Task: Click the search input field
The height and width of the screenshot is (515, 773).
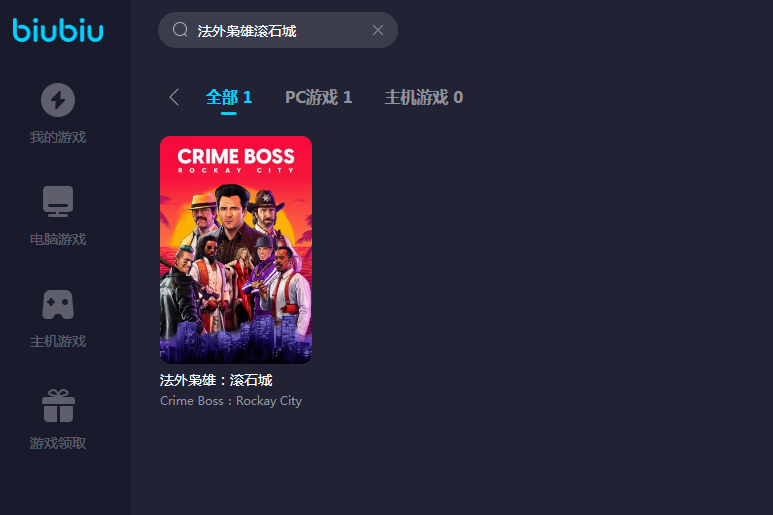Action: click(278, 30)
